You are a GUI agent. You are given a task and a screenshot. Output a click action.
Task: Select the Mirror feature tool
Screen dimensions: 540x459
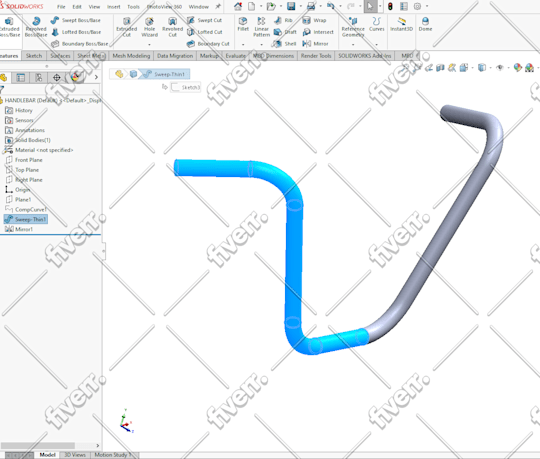point(315,44)
